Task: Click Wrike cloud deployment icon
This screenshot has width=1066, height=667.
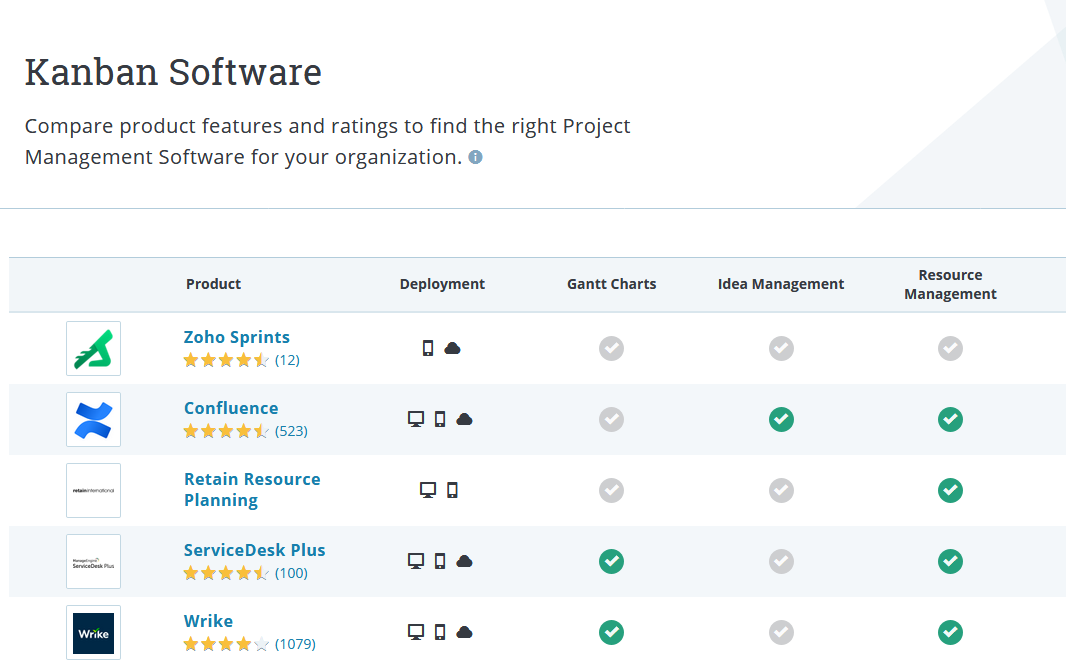Action: point(464,632)
